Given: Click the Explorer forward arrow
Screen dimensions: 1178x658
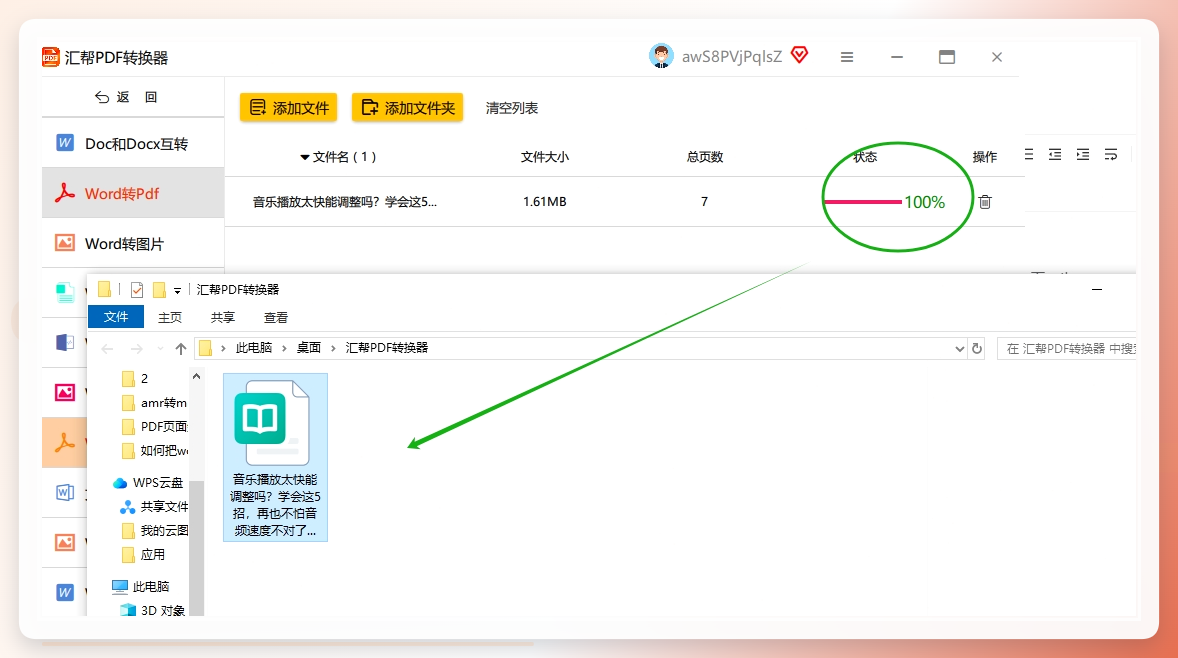Looking at the screenshot, I should pyautogui.click(x=136, y=349).
